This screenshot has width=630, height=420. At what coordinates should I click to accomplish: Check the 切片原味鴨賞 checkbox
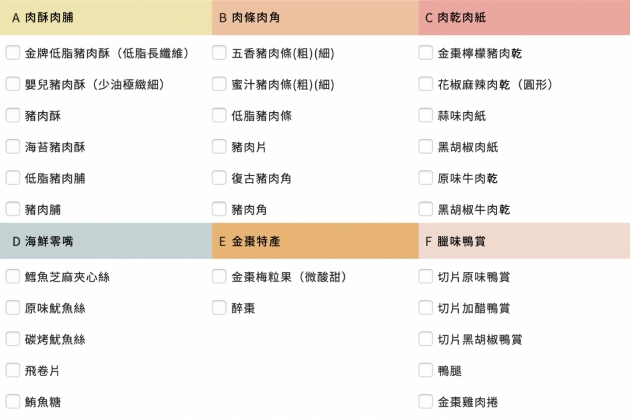click(x=427, y=276)
